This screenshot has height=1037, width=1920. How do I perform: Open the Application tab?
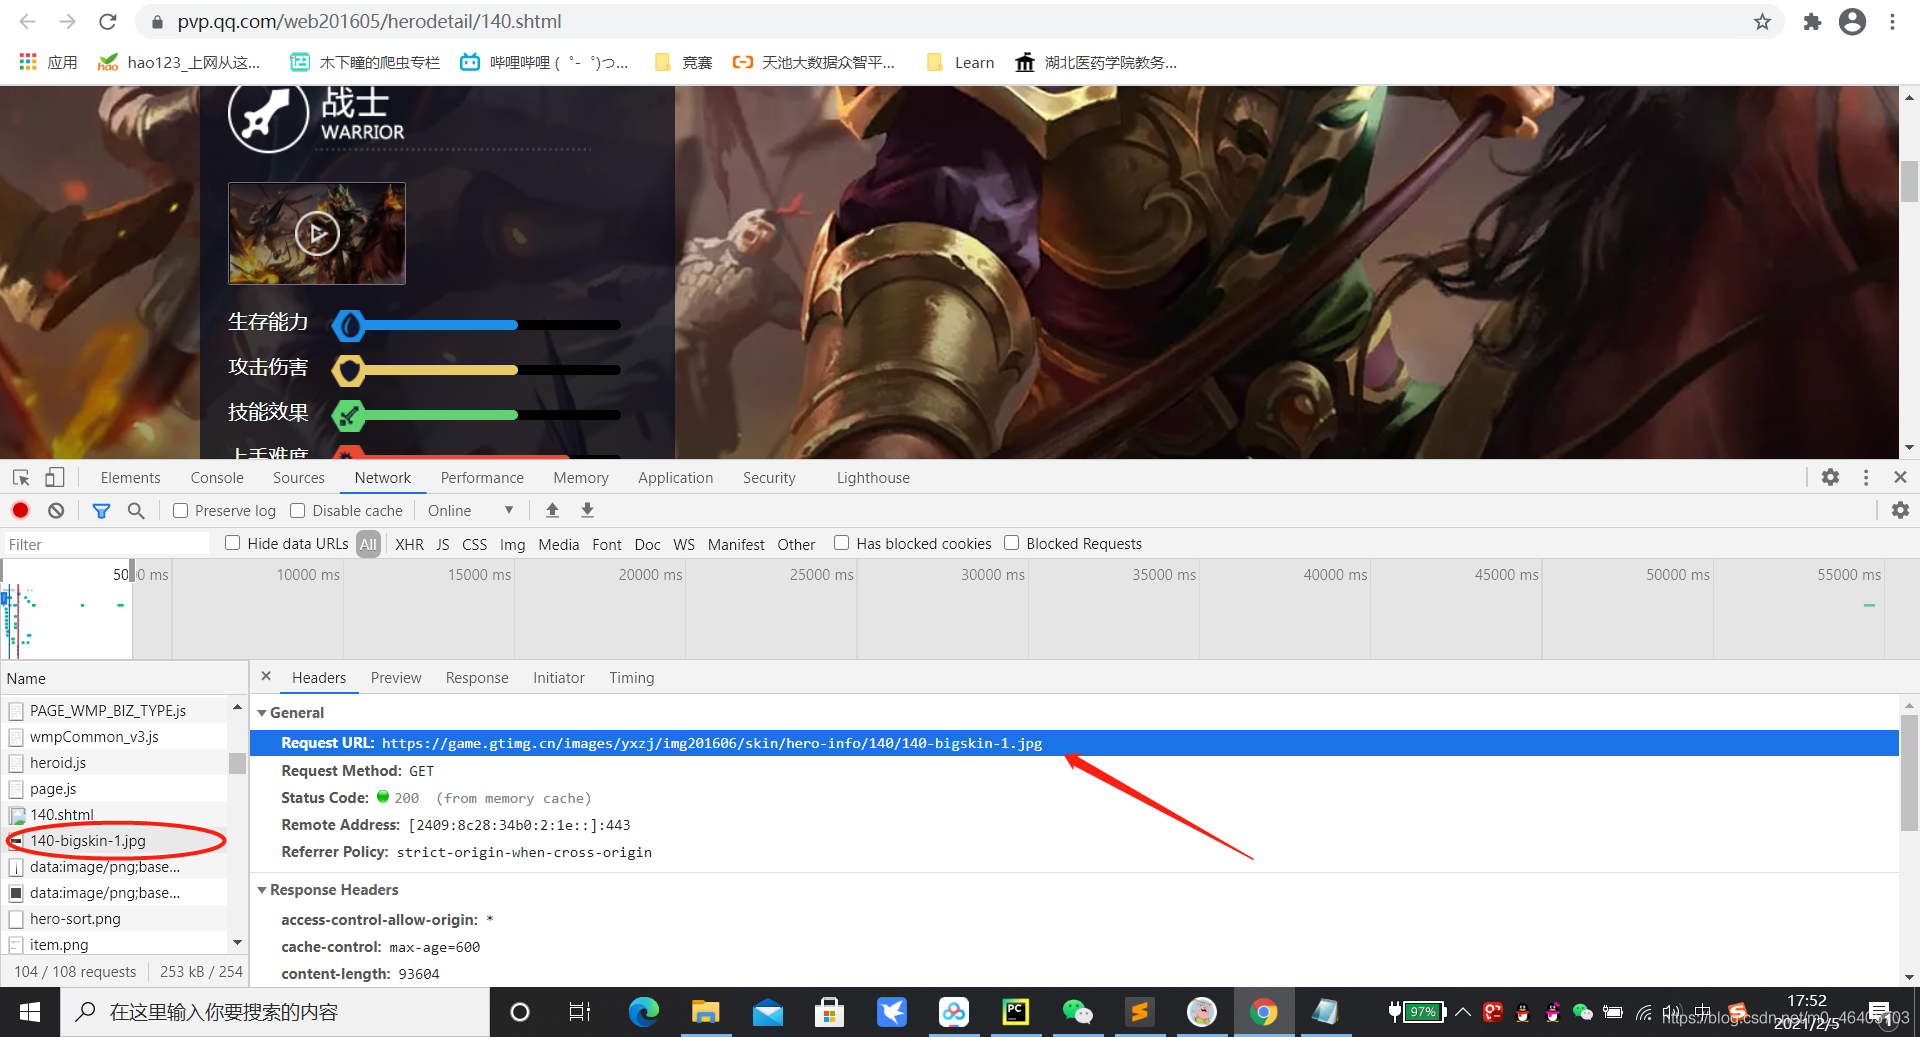676,477
